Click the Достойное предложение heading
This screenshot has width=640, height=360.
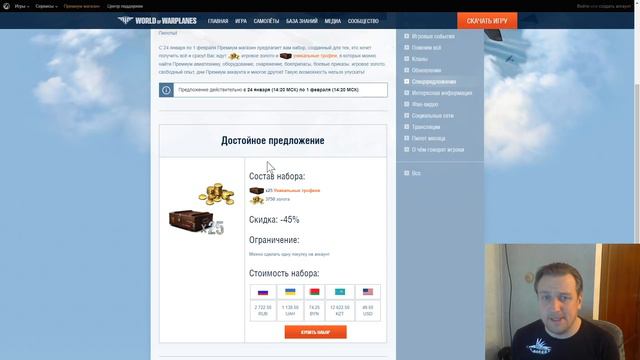click(273, 140)
